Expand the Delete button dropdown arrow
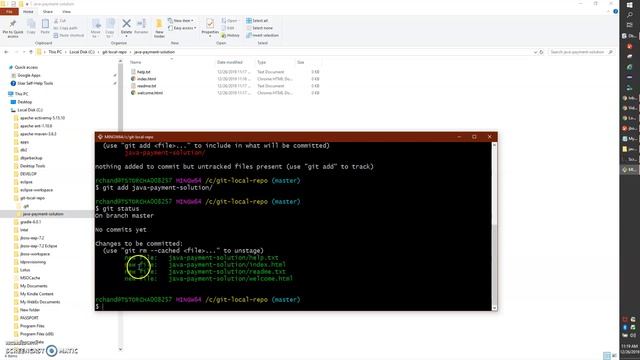 point(127,36)
